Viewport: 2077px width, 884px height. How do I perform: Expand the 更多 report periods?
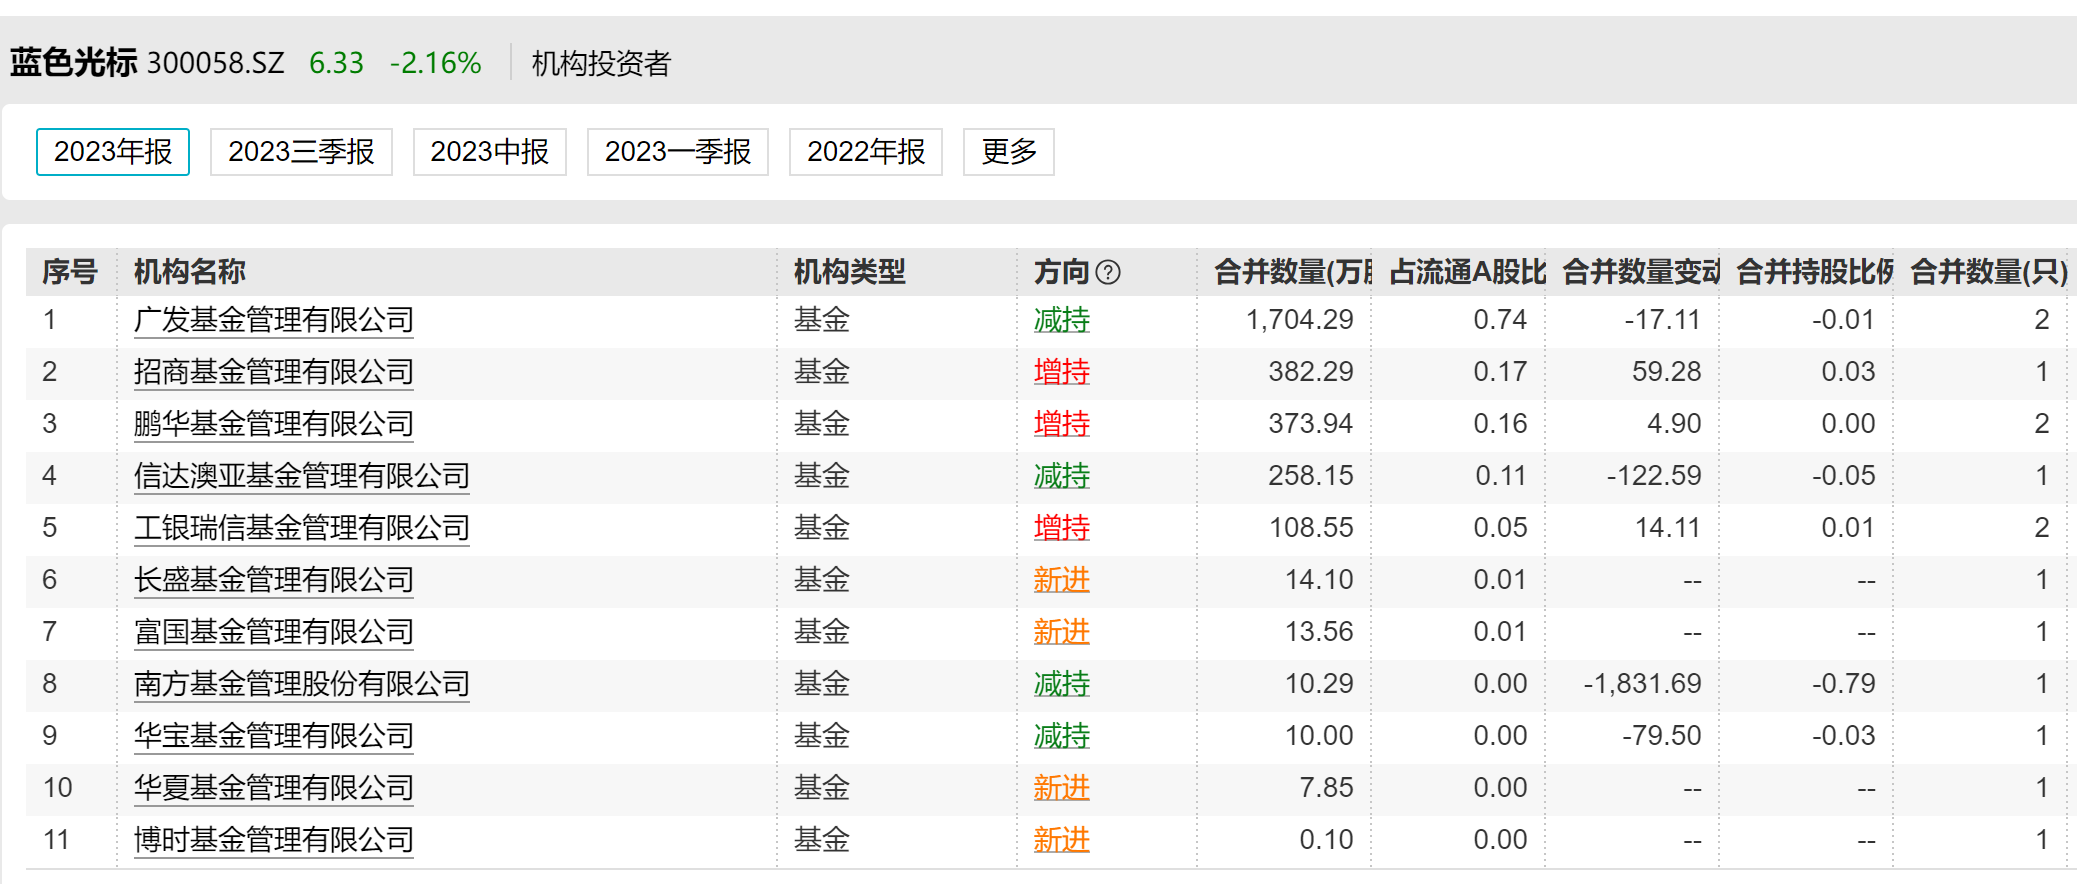(1009, 152)
